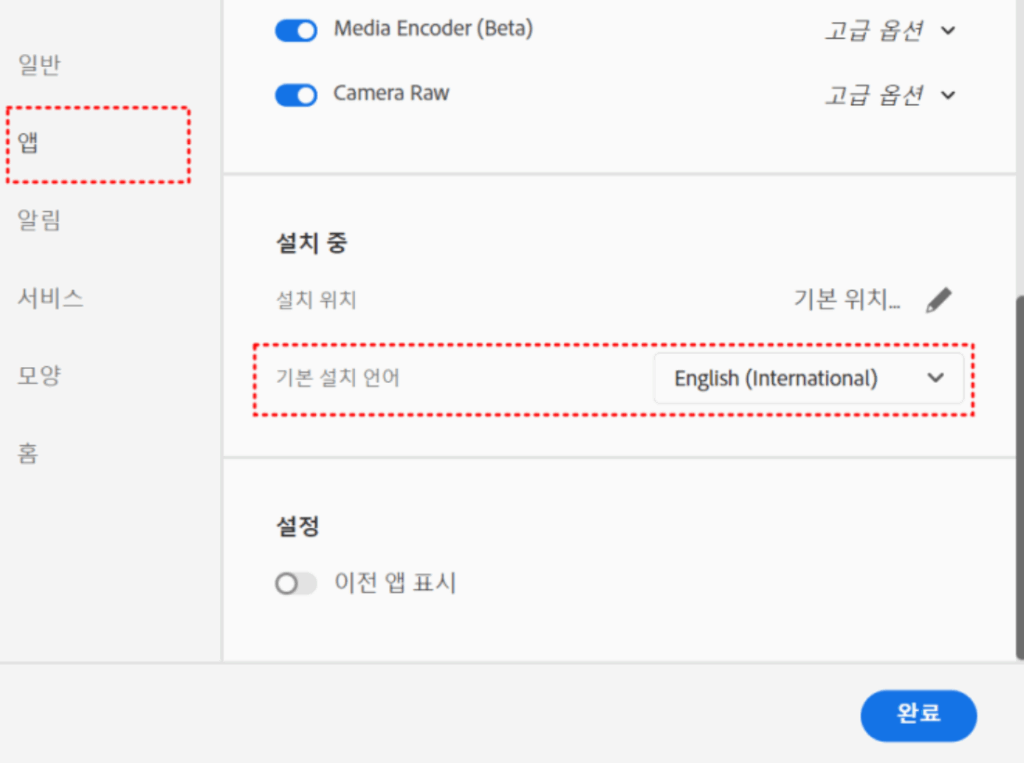Open the 모양 appearance tab
This screenshot has height=763, width=1024.
[39, 376]
